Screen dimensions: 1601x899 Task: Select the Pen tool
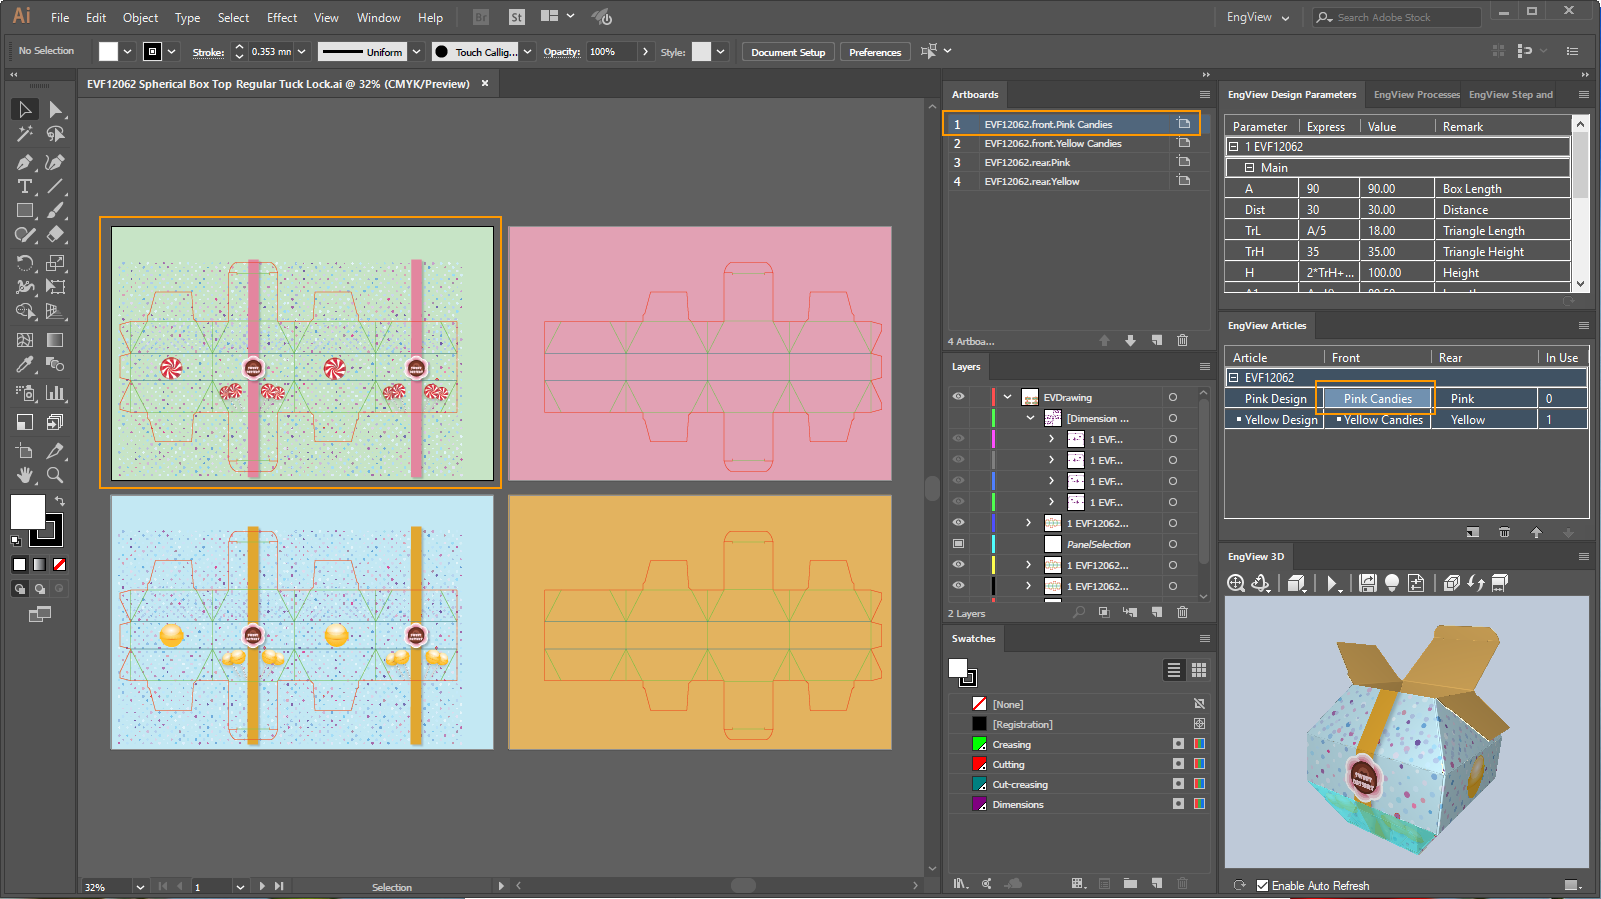tap(25, 162)
